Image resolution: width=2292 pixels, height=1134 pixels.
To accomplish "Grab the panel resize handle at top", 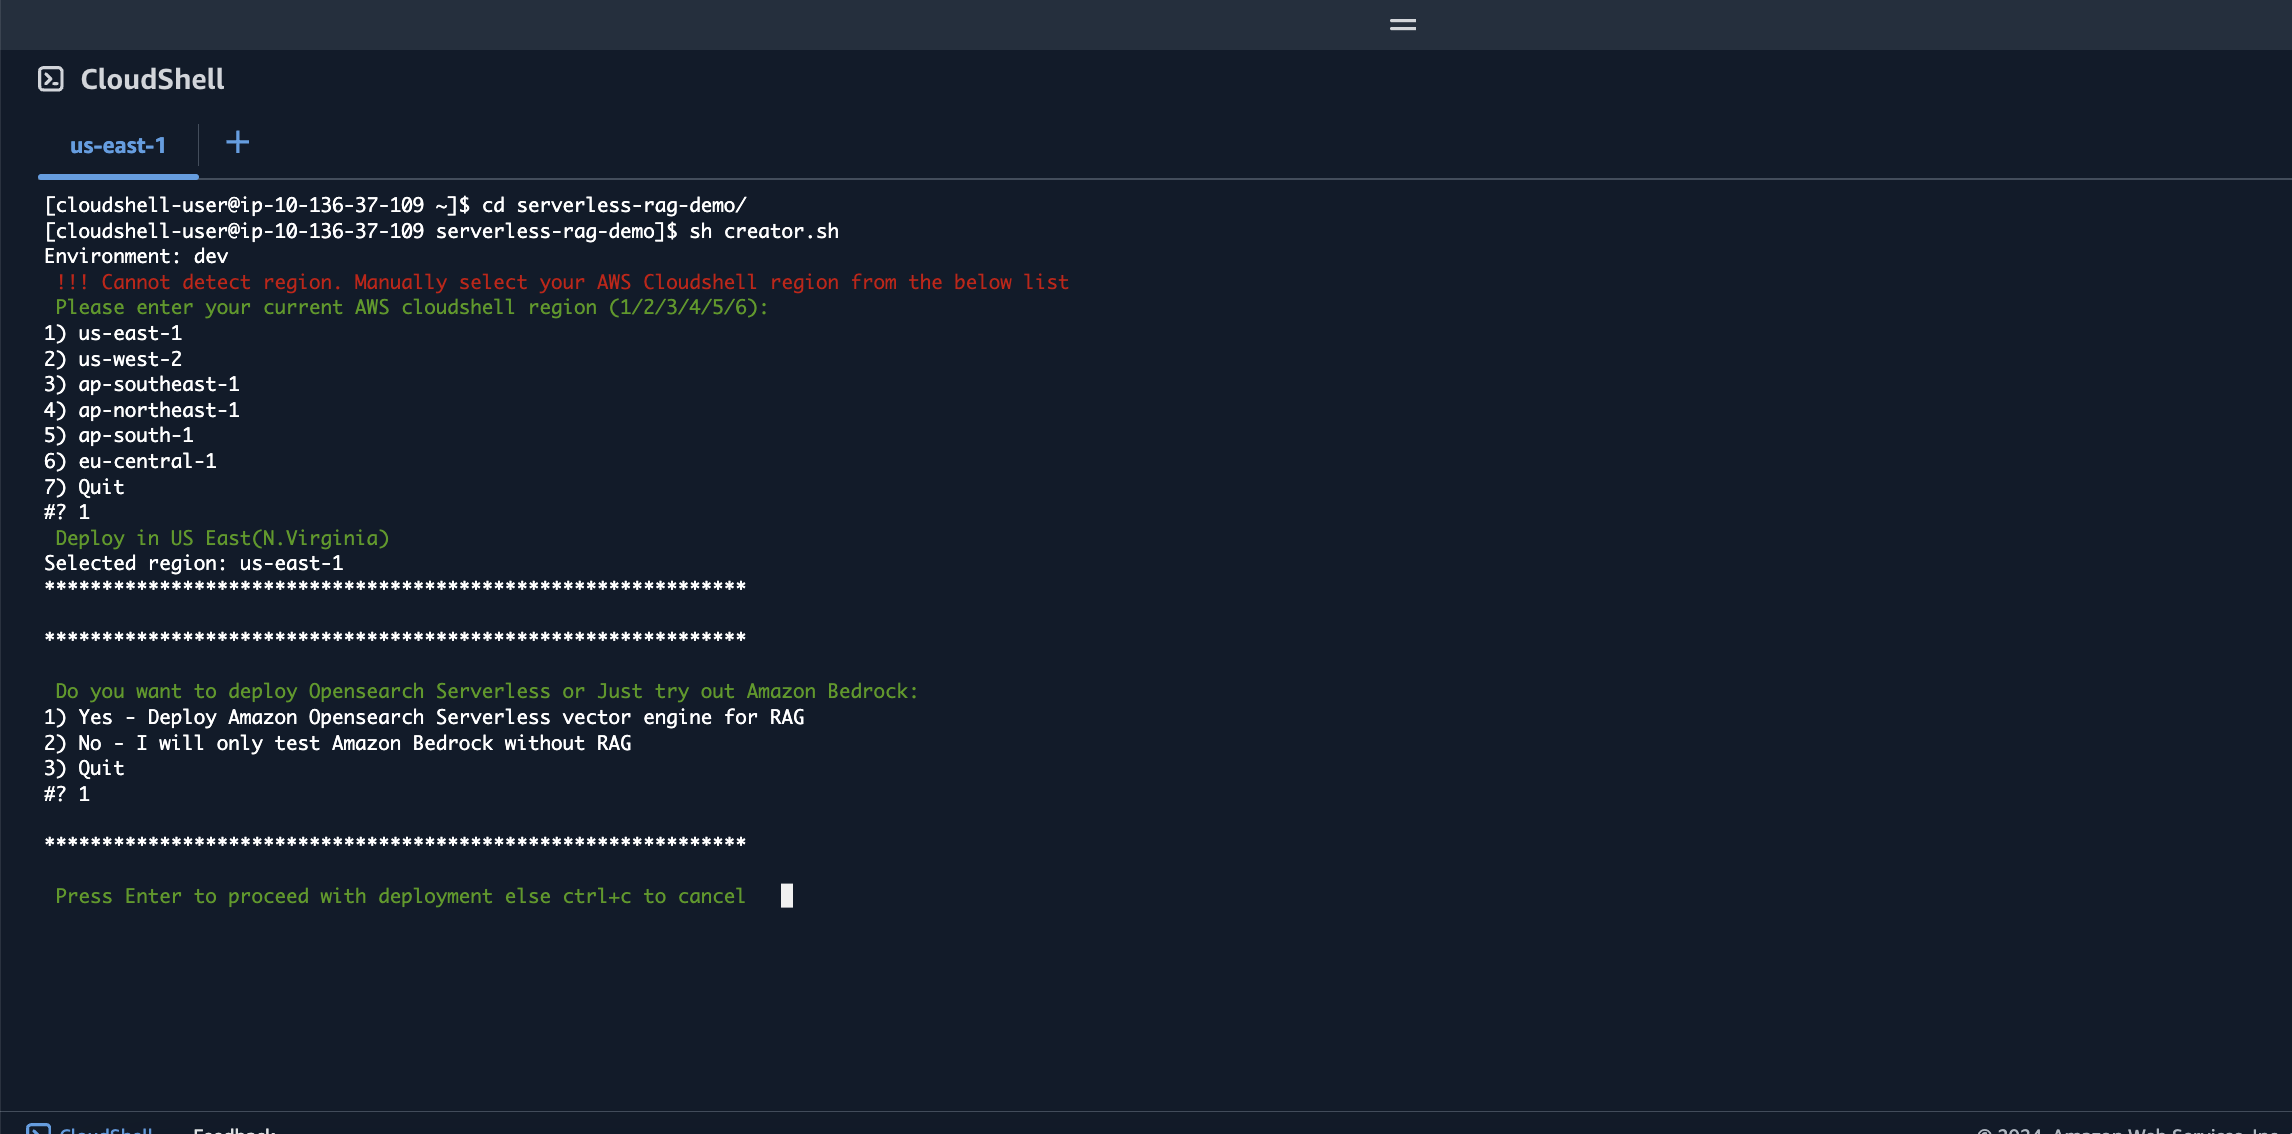I will pos(1402,25).
